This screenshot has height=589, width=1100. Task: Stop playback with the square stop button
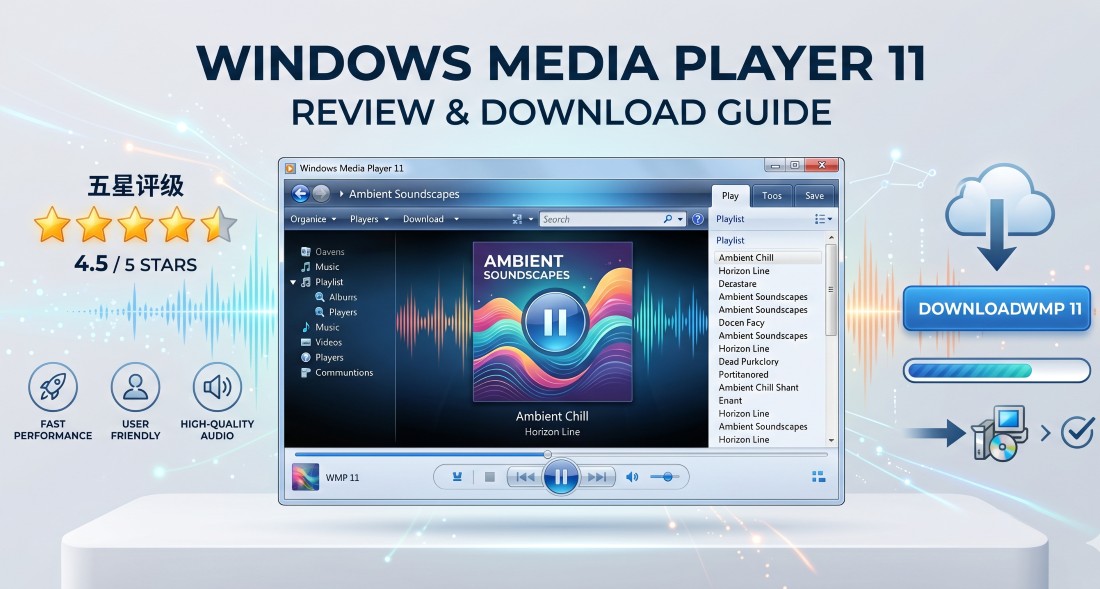(490, 477)
